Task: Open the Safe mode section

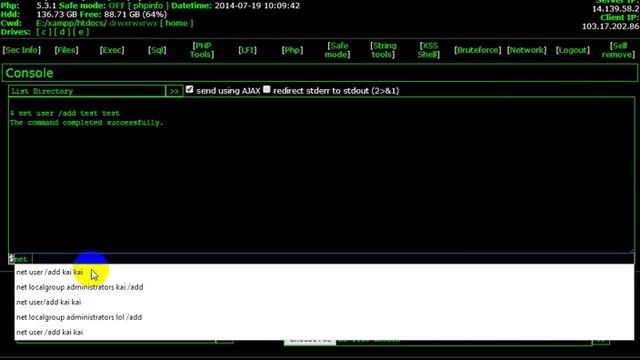Action: point(338,50)
